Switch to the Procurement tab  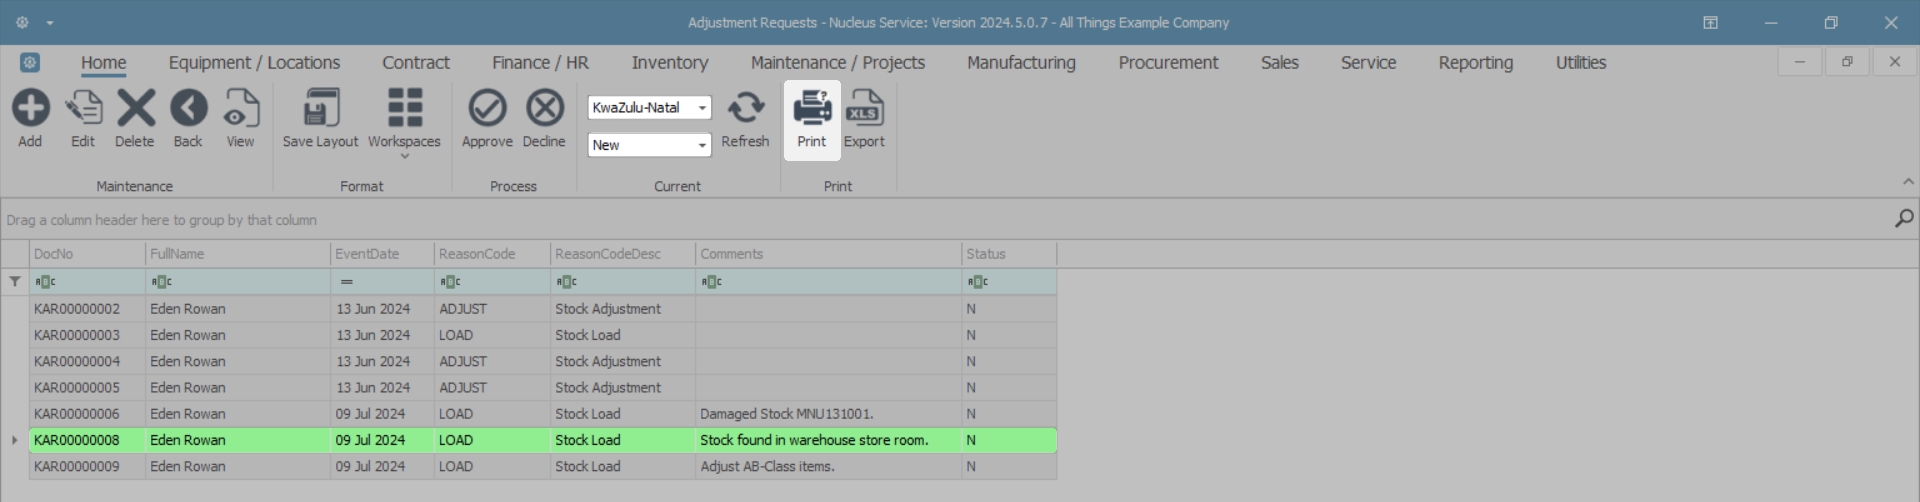click(x=1168, y=63)
